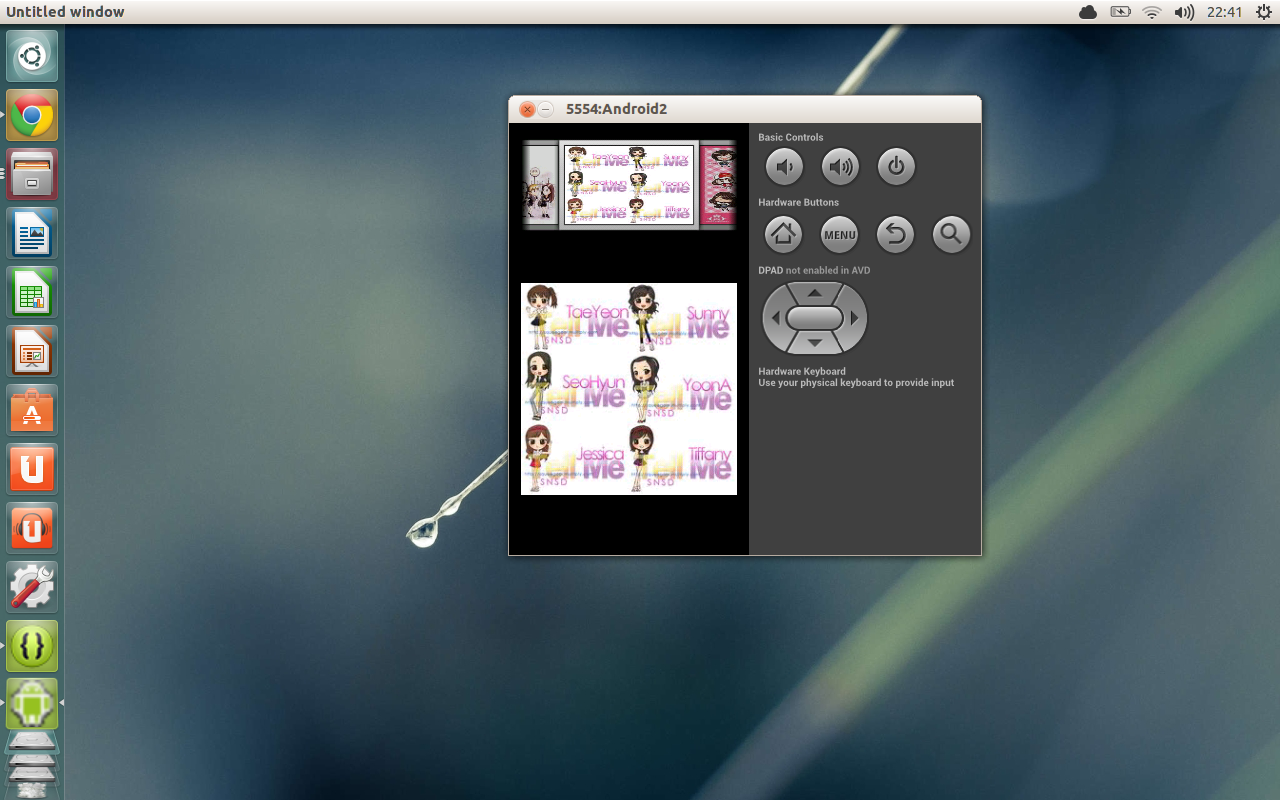This screenshot has height=800, width=1280.
Task: Tap the emulator Search hardware button
Action: coord(951,235)
